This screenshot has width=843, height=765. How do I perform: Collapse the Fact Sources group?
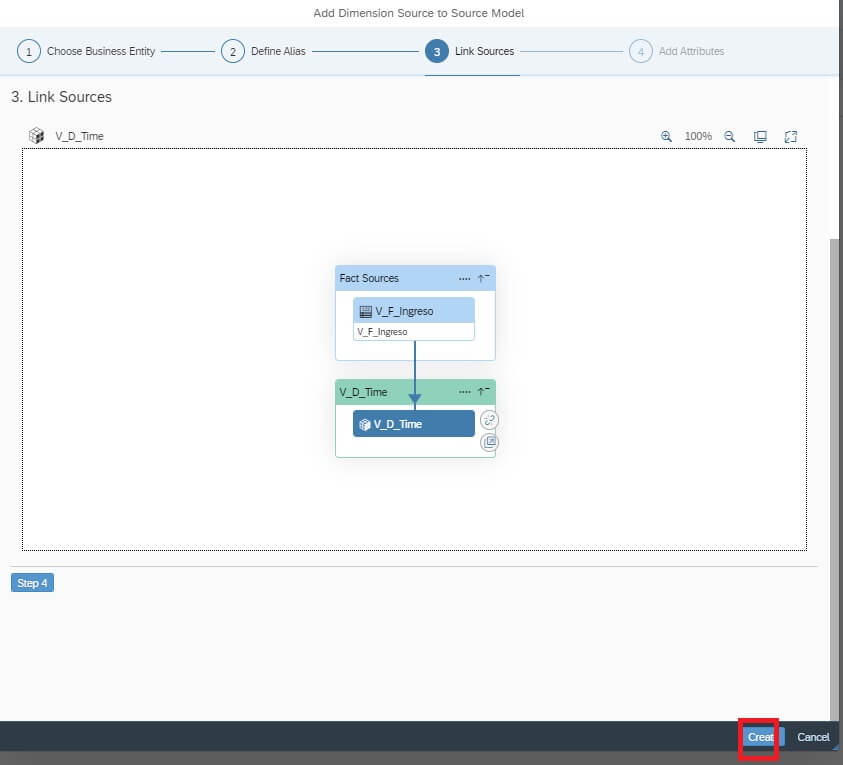click(483, 278)
